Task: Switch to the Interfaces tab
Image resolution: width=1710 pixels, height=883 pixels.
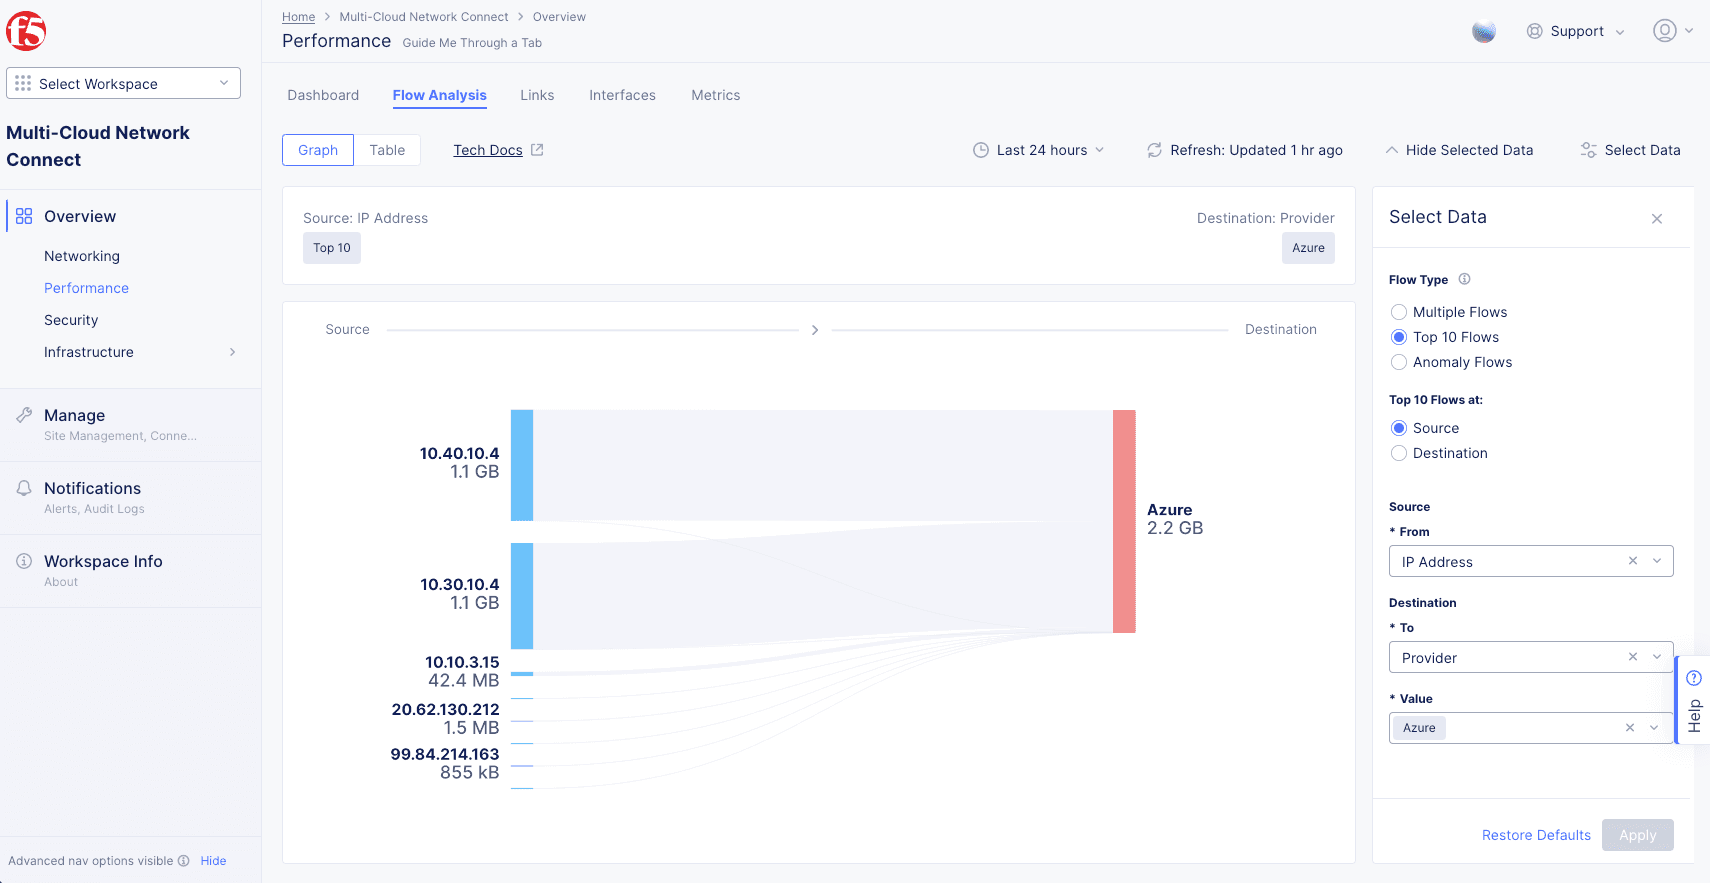Action: click(622, 95)
